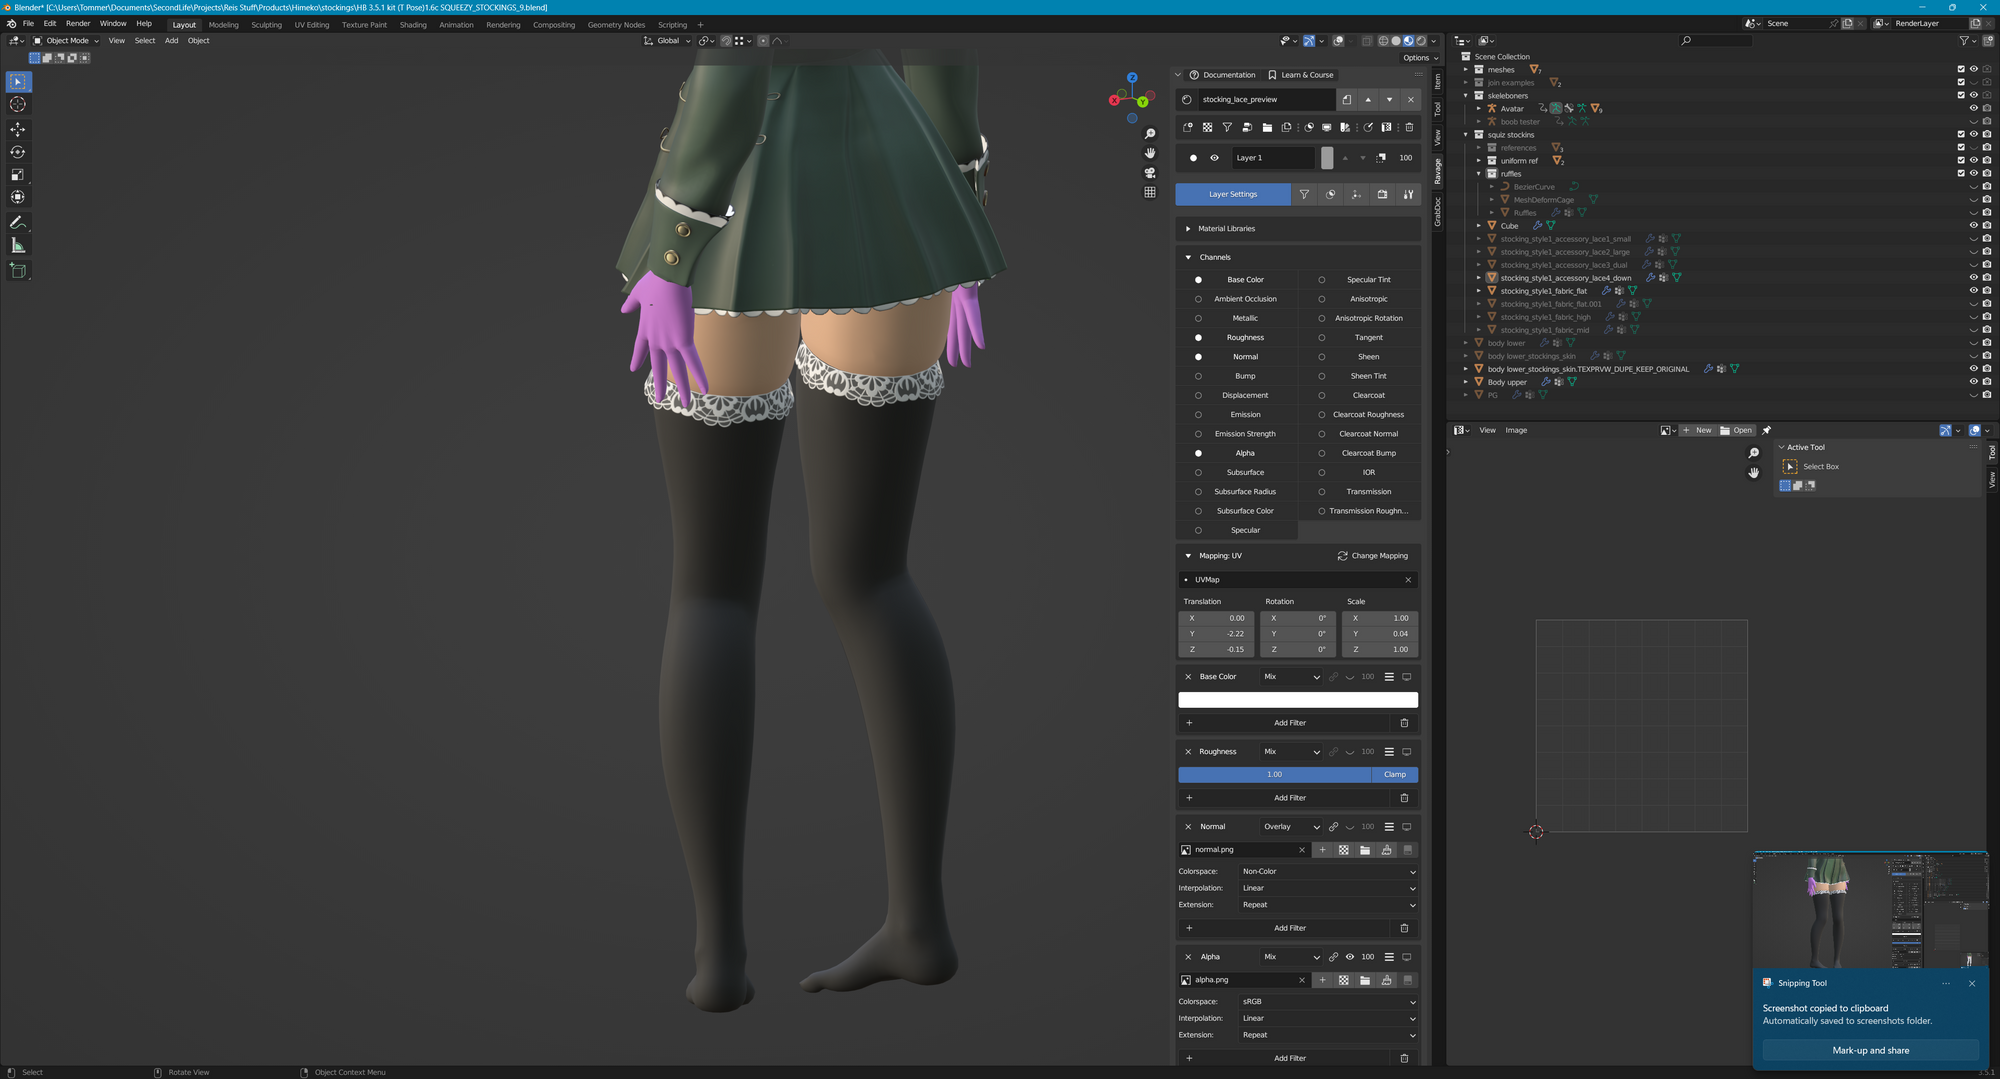Select the Move tool in left toolbar
Image resolution: width=2000 pixels, height=1079 pixels.
(x=18, y=129)
